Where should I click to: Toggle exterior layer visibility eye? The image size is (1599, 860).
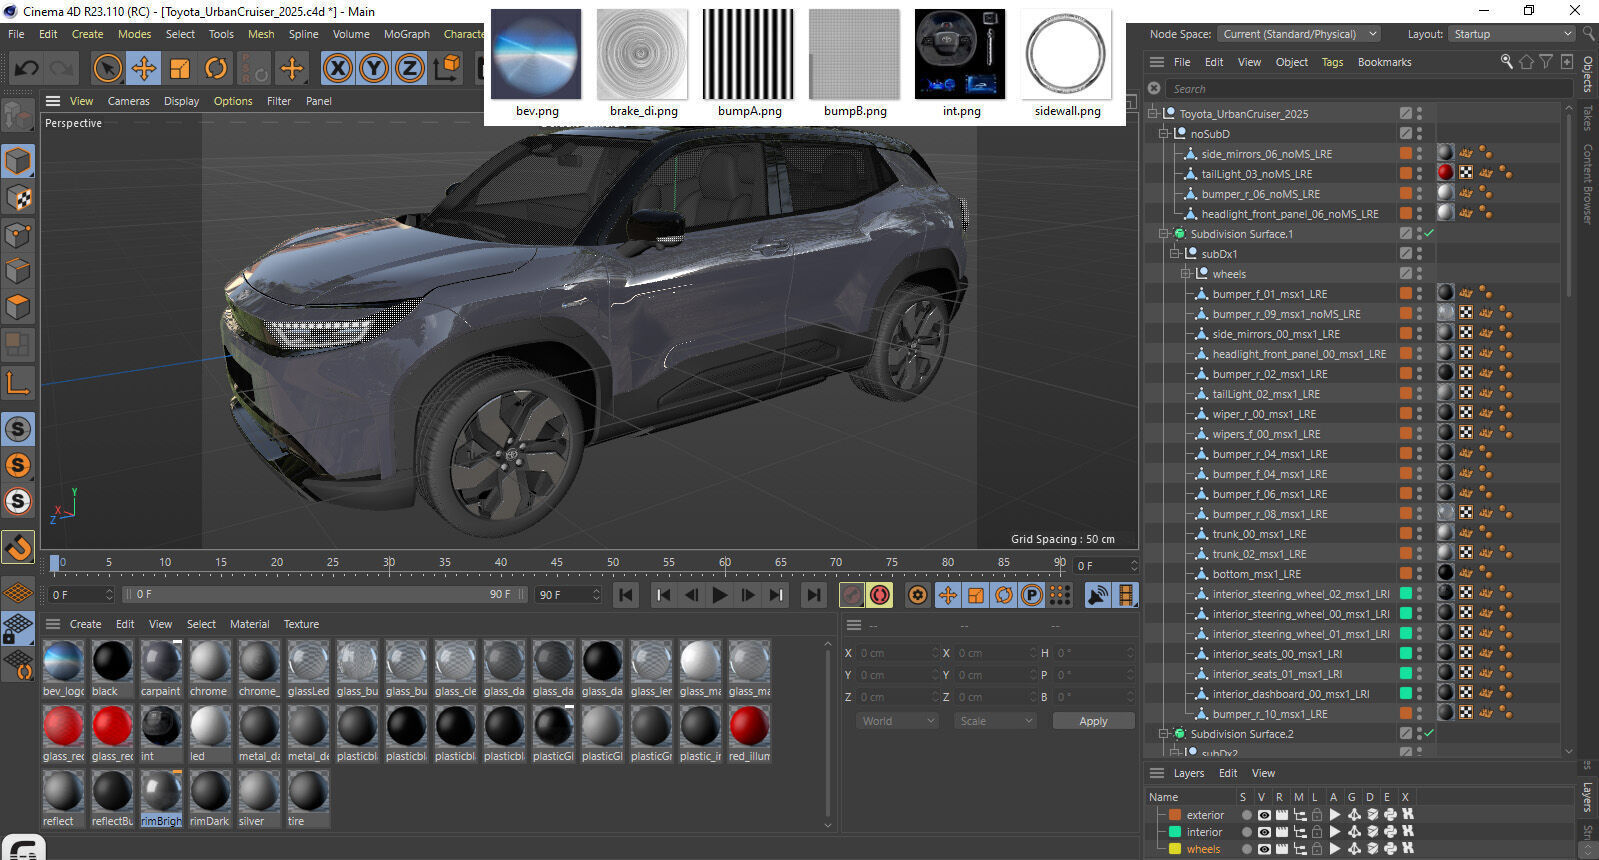coord(1264,815)
